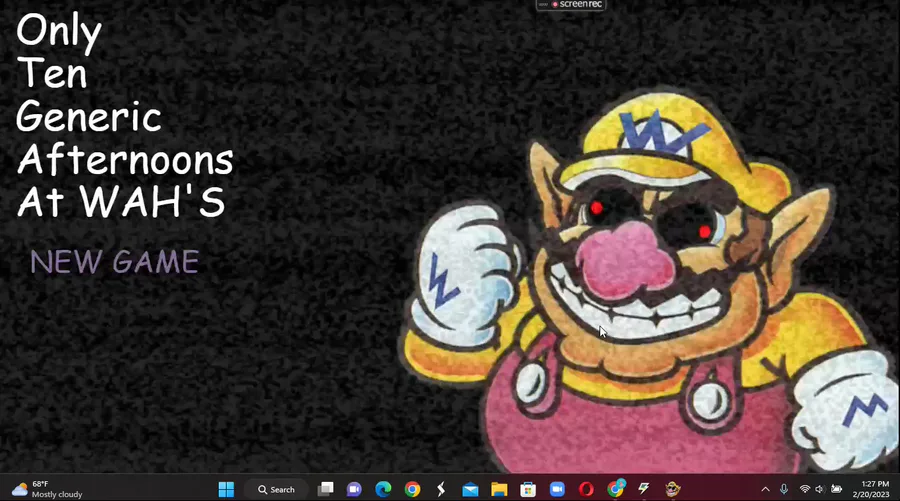Open the Windows Start menu
Image resolution: width=900 pixels, height=501 pixels.
(x=226, y=490)
